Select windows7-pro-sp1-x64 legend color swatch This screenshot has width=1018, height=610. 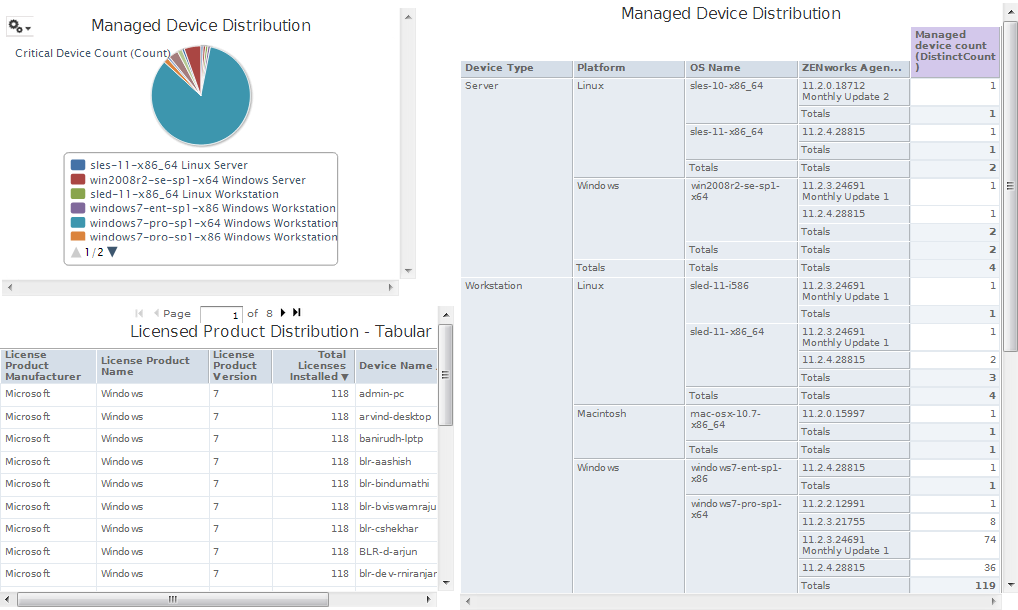[x=78, y=223]
